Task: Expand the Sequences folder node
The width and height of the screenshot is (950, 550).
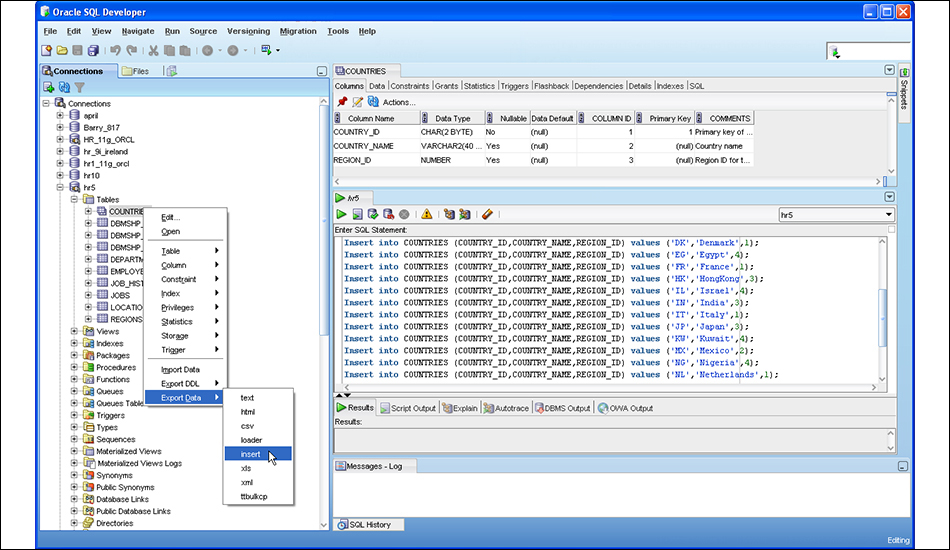Action: (x=74, y=439)
